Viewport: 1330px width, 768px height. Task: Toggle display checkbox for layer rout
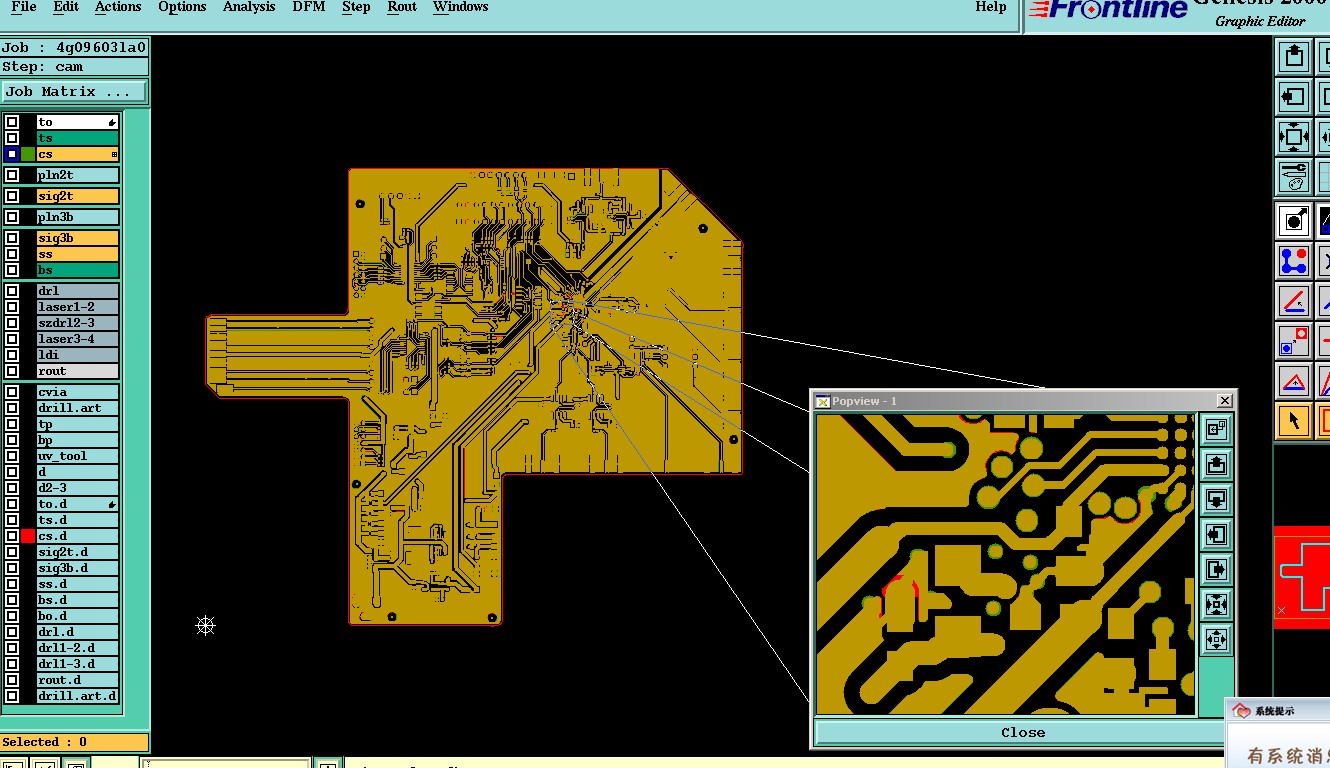[x=12, y=371]
